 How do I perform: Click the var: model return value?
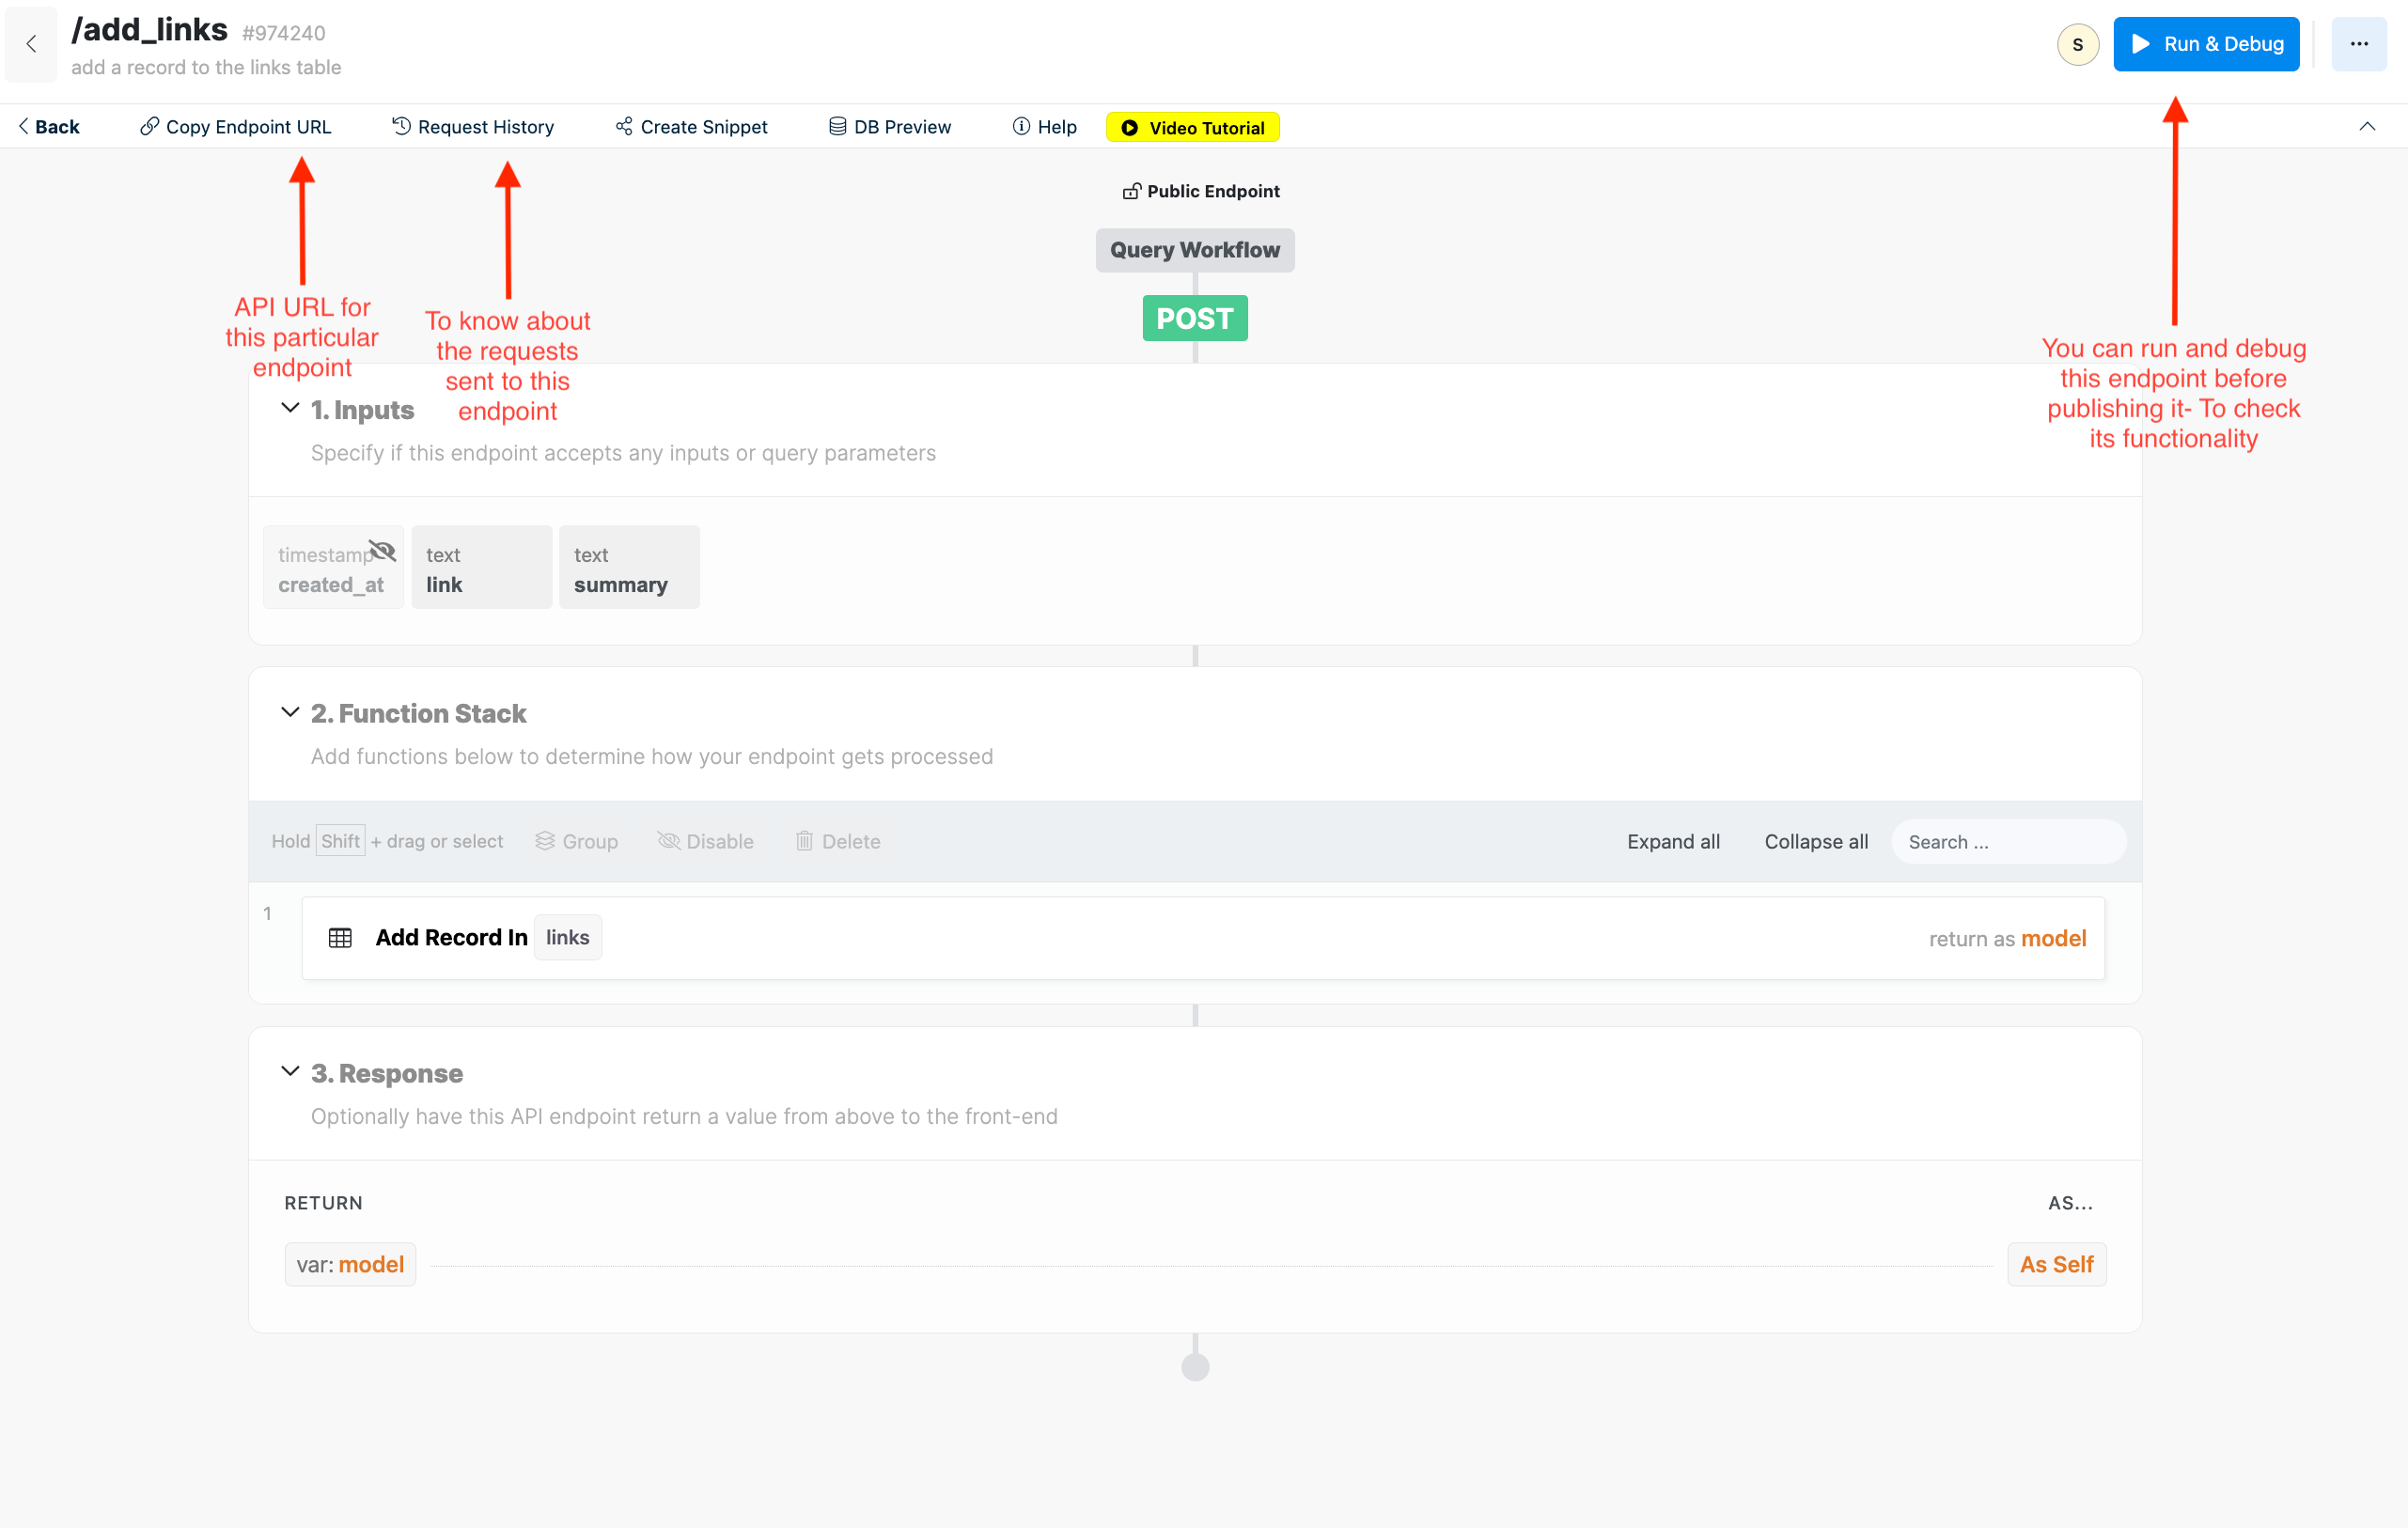pos(350,1264)
